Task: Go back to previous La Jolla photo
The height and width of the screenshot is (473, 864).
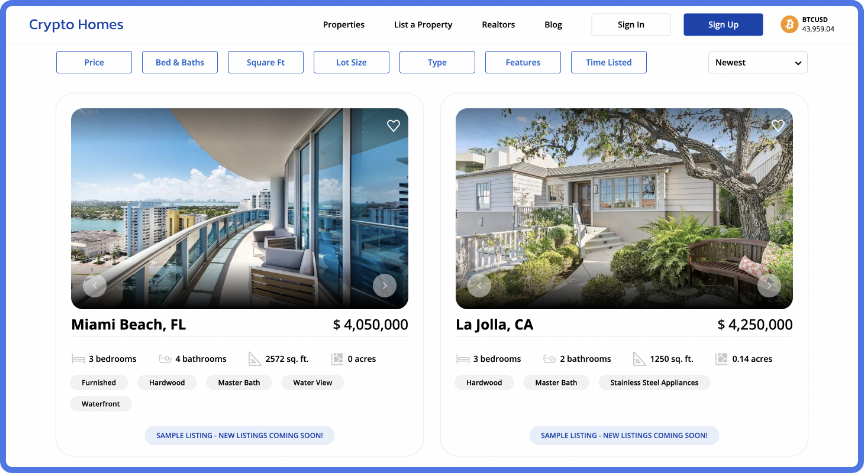Action: [x=479, y=286]
